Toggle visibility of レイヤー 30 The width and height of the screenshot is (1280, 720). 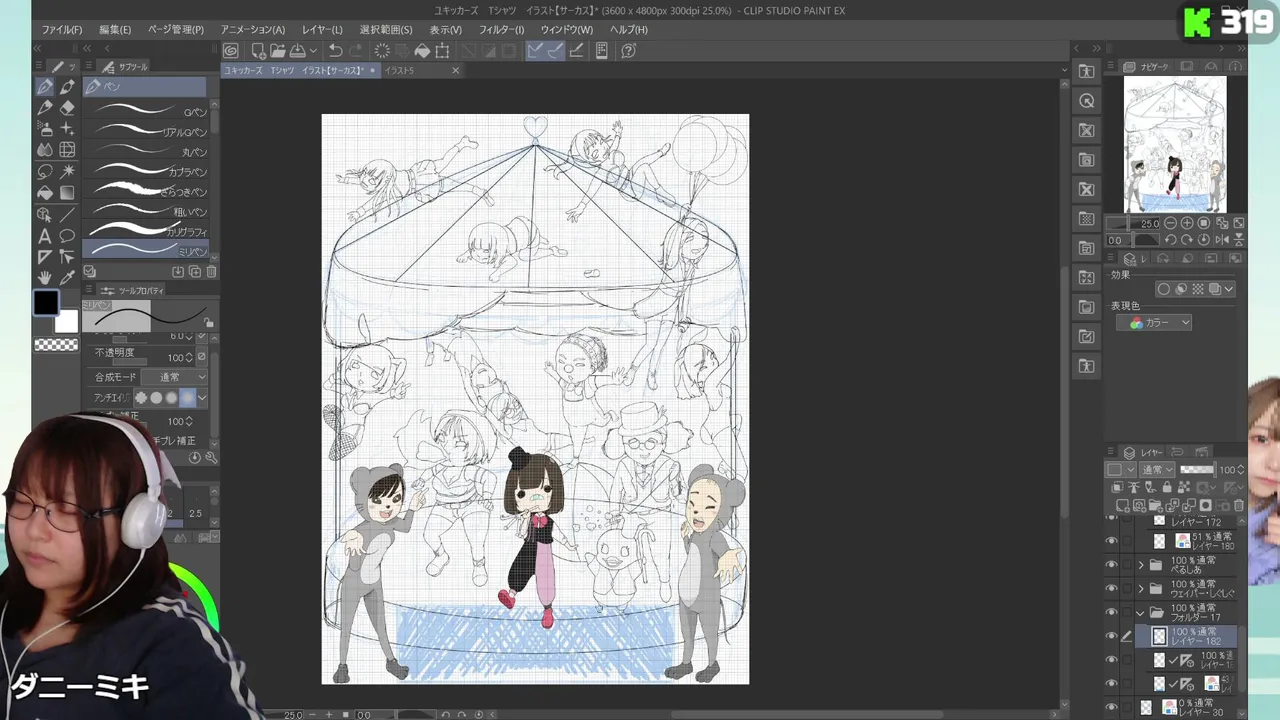click(x=1111, y=708)
